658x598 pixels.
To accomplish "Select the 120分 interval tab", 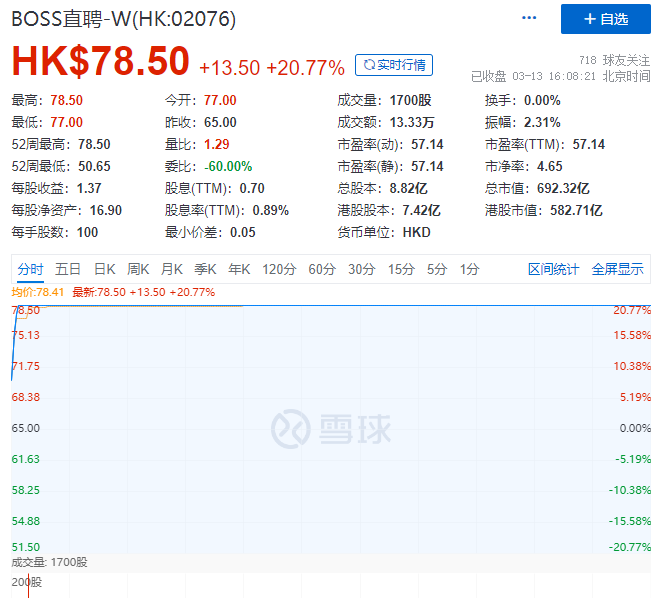I will 279,269.
